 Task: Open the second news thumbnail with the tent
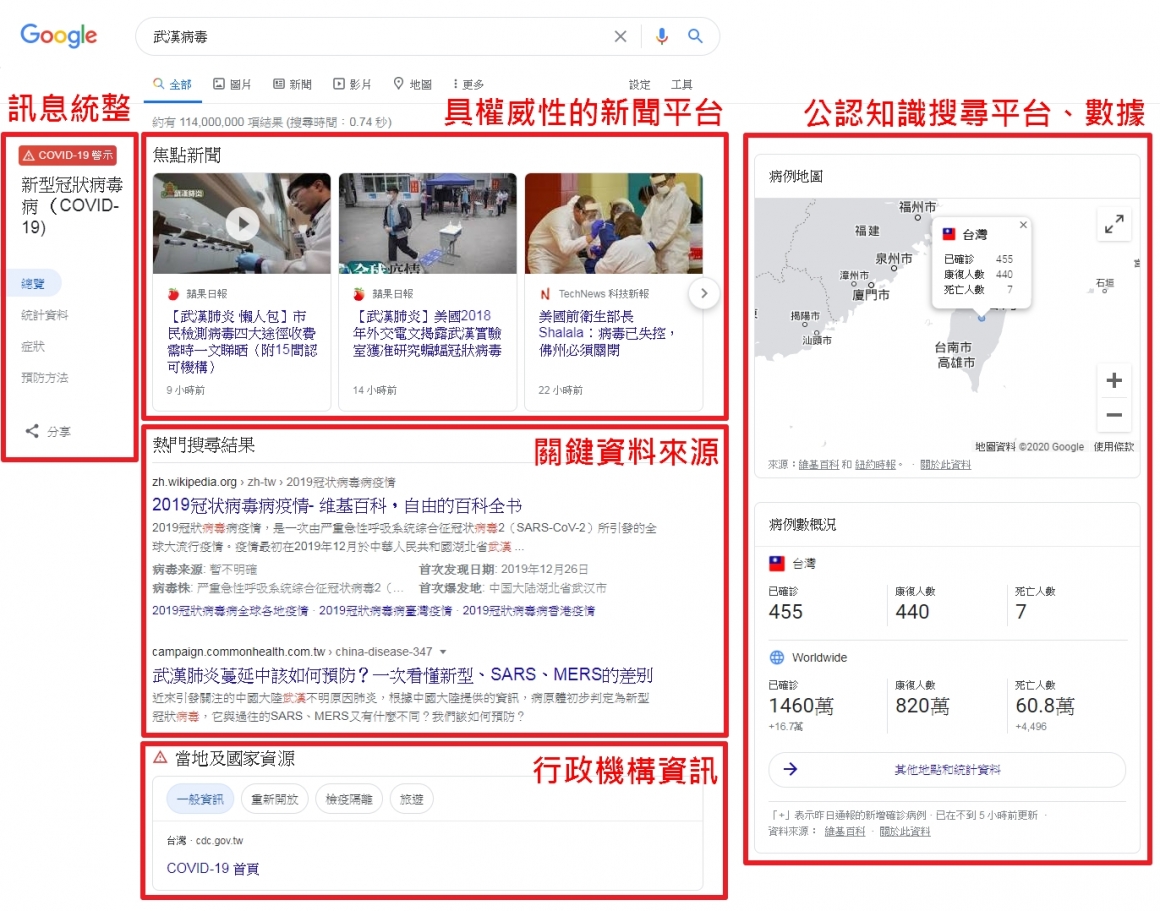tap(428, 223)
